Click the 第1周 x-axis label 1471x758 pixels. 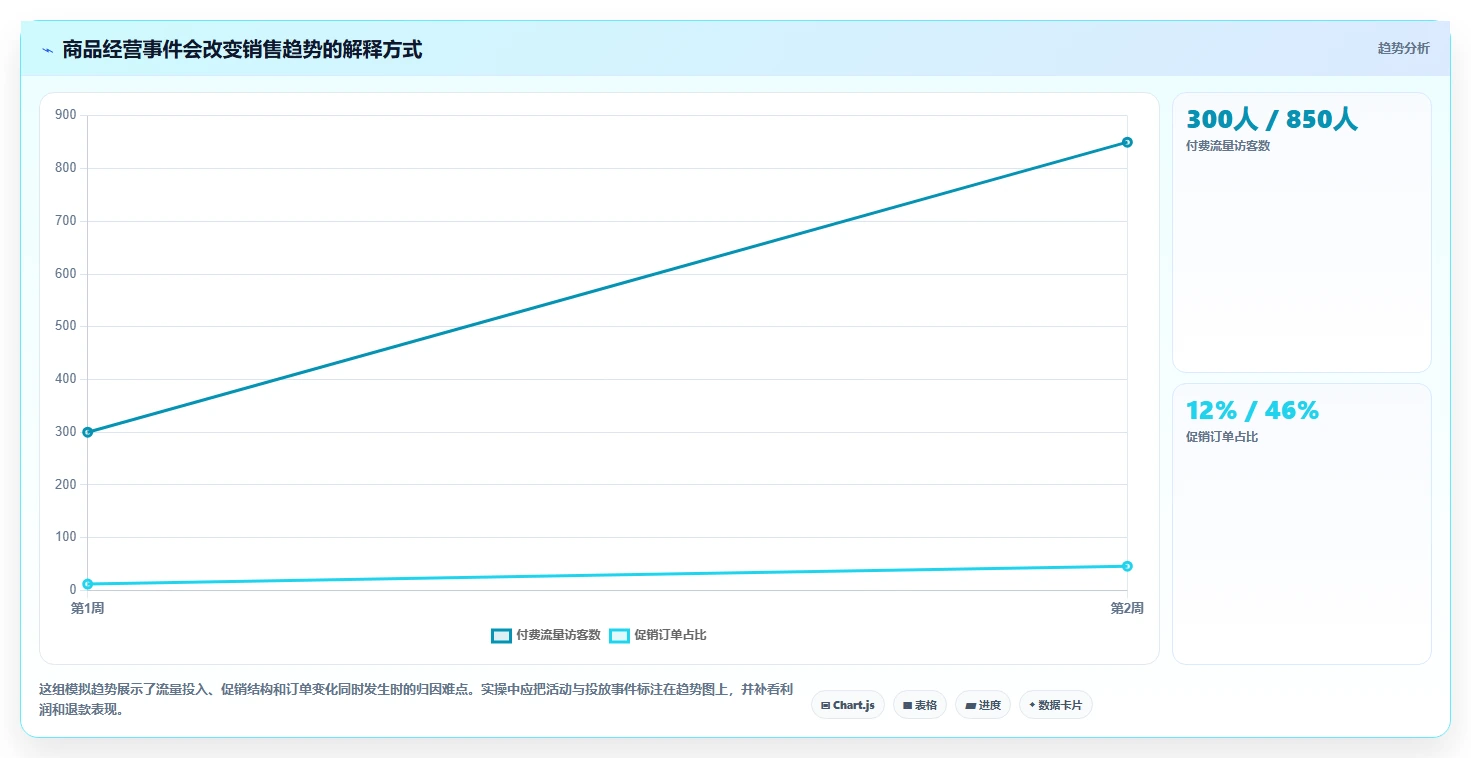(88, 608)
